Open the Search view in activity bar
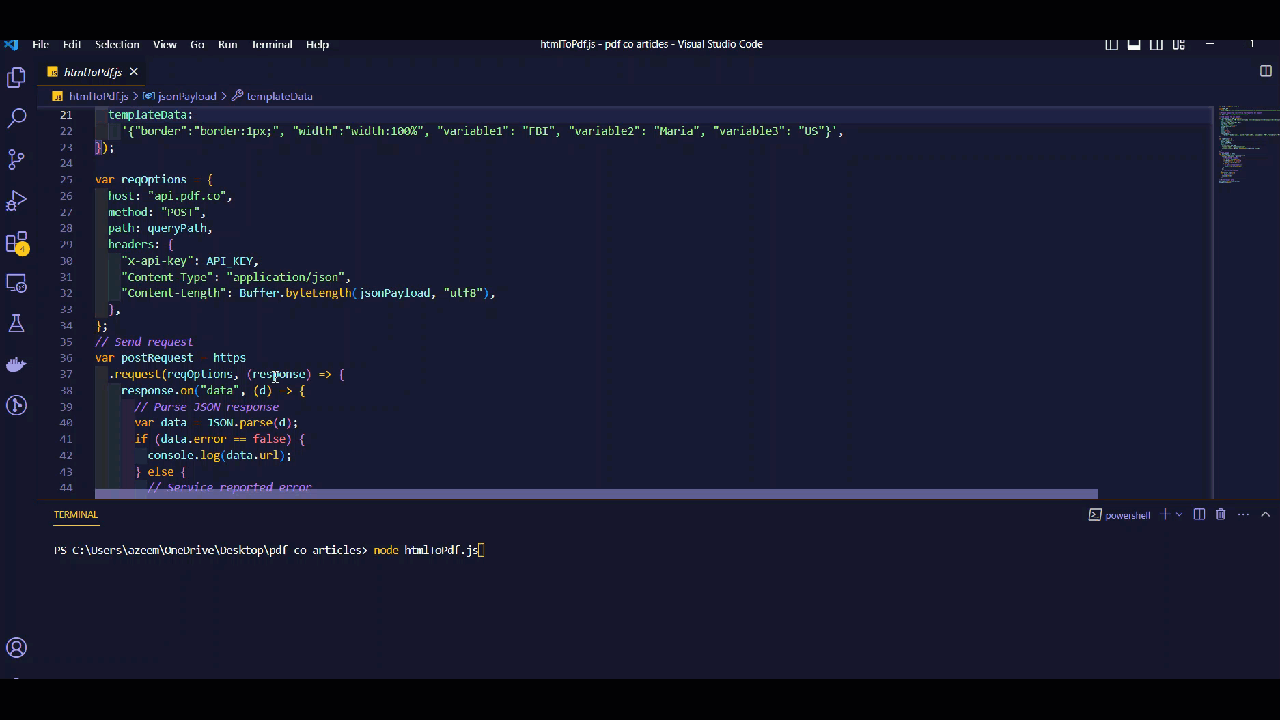 tap(16, 118)
